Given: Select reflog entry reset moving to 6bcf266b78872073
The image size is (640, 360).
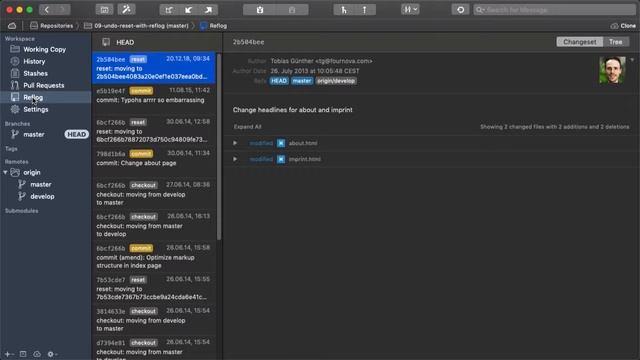Looking at the screenshot, I should tap(153, 131).
